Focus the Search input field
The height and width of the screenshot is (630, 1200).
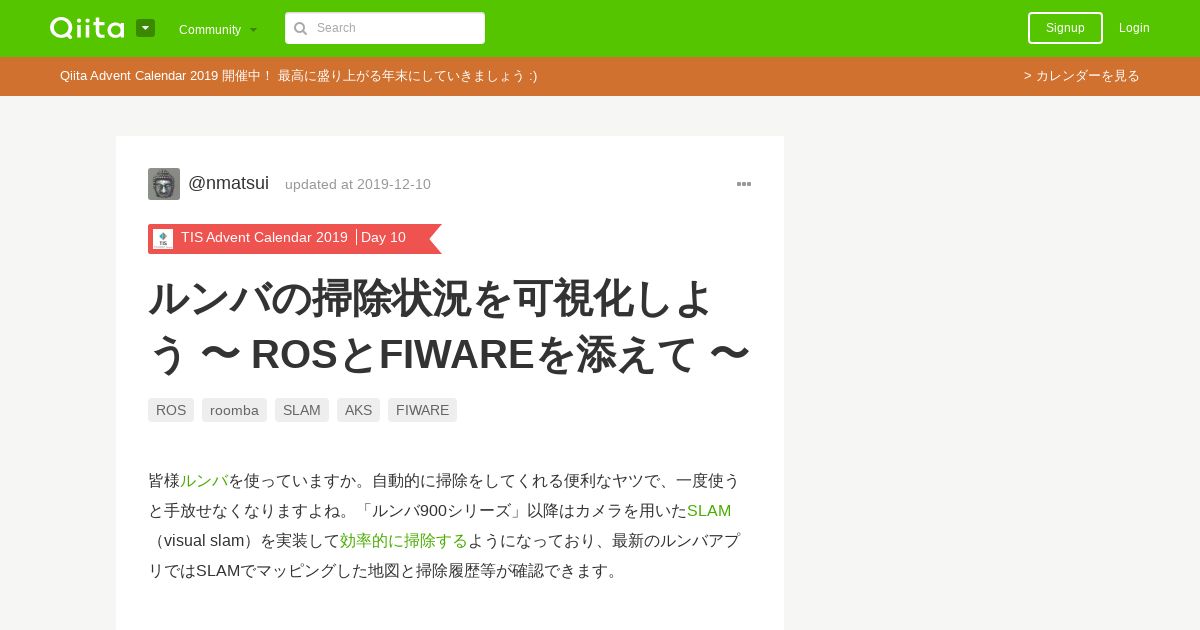click(x=385, y=28)
